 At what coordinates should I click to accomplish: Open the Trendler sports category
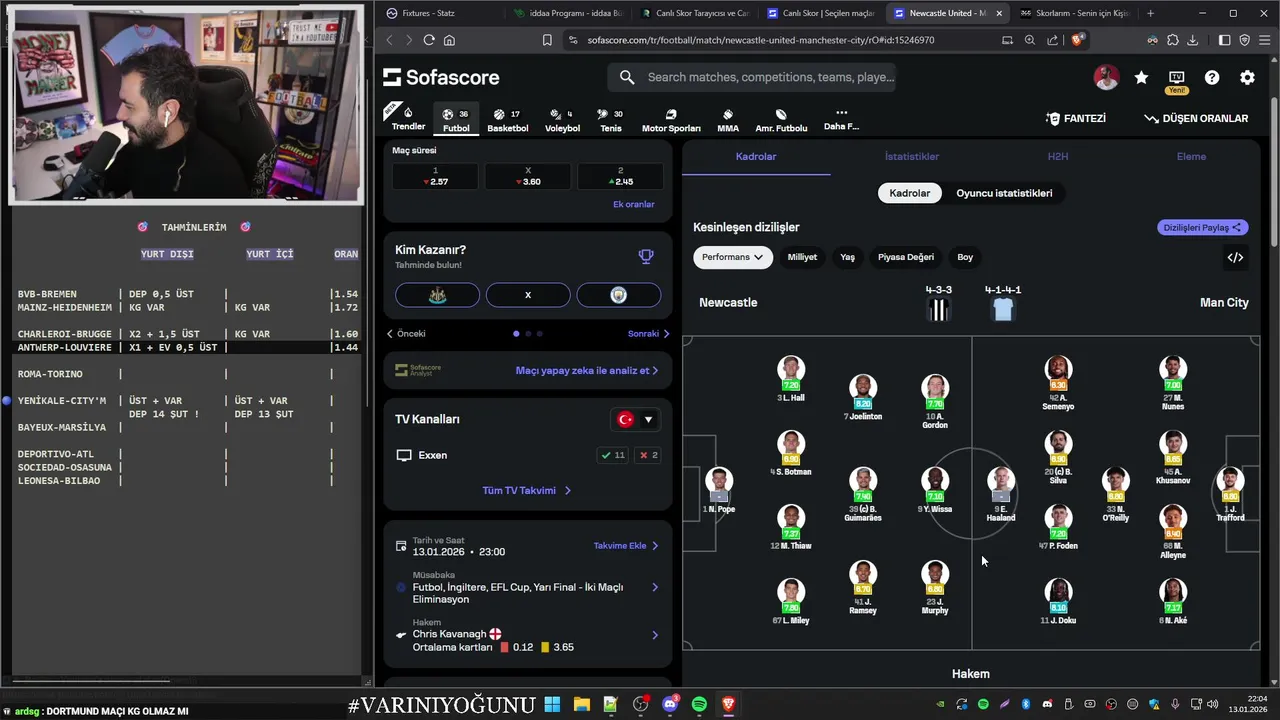click(x=408, y=119)
